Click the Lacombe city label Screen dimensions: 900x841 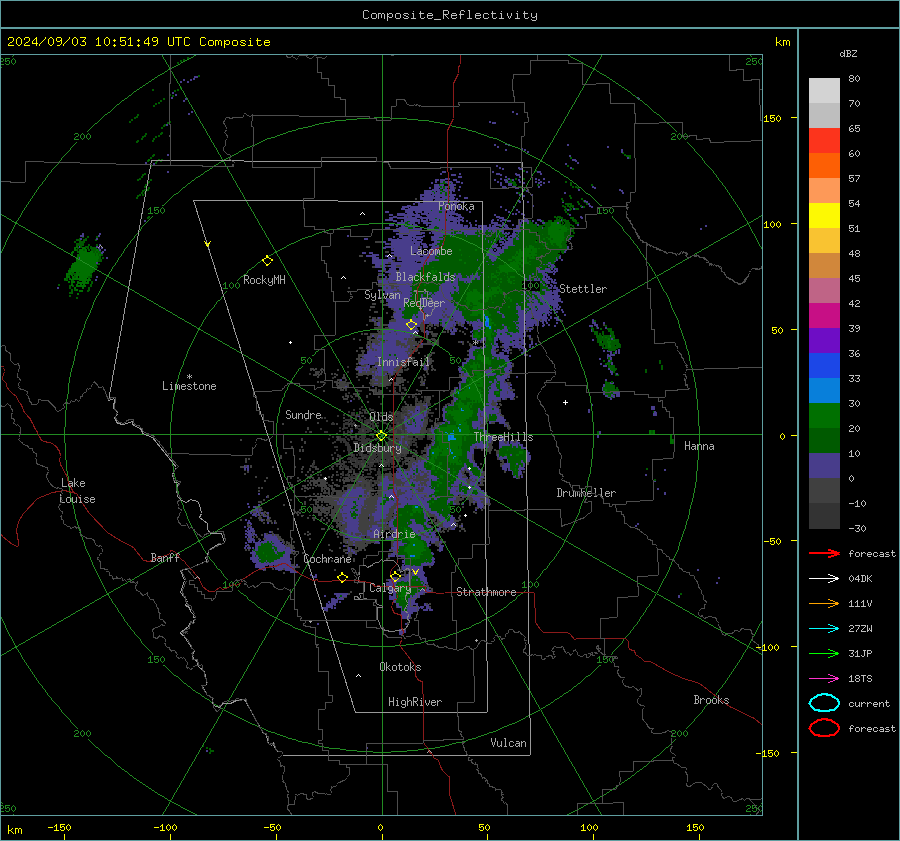tap(431, 251)
